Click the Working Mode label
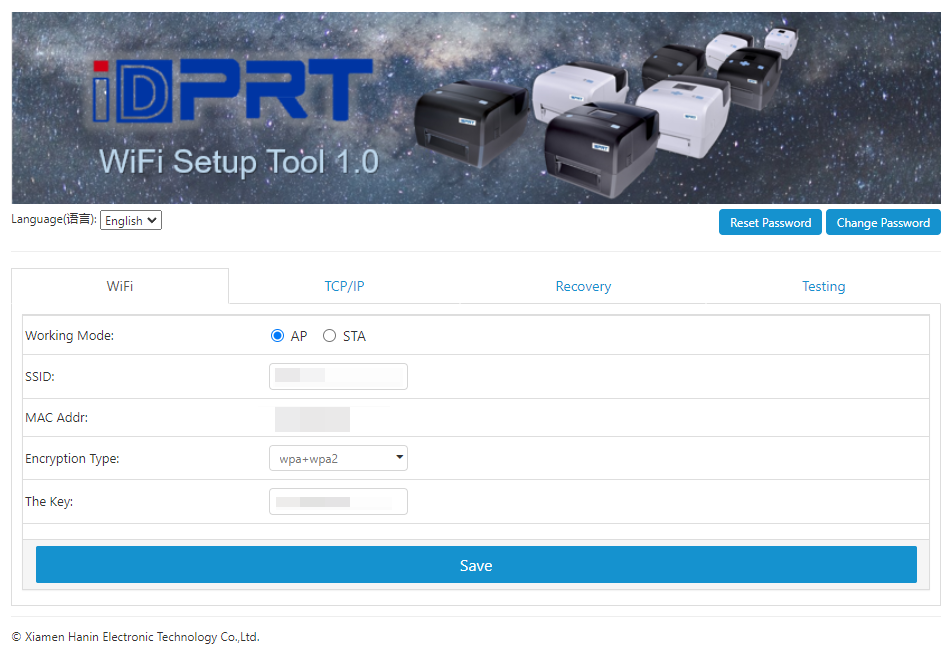The height and width of the screenshot is (657, 951). (x=70, y=336)
